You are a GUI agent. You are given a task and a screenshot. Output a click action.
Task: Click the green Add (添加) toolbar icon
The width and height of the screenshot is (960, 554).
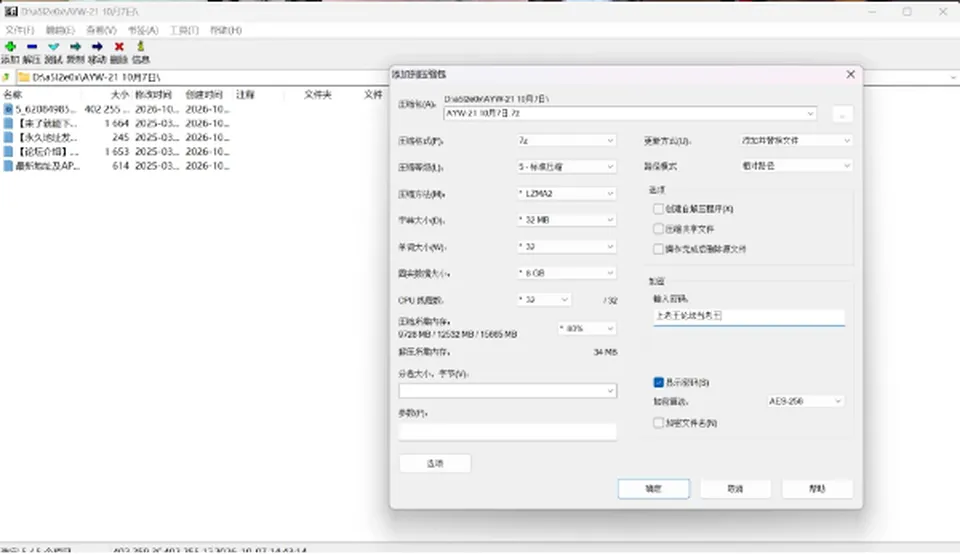(10, 47)
